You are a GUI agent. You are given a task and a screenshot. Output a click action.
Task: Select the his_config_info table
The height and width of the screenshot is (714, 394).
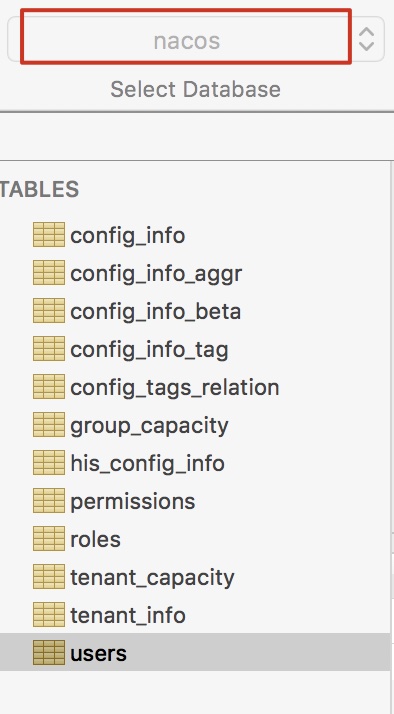coord(195,463)
